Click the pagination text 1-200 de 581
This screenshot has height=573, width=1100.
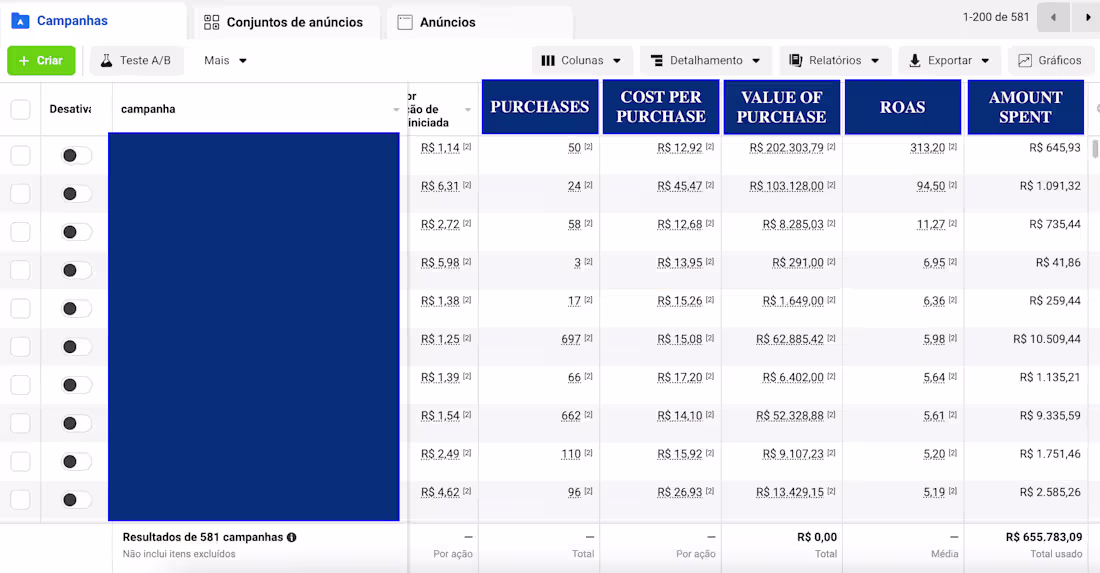point(995,17)
